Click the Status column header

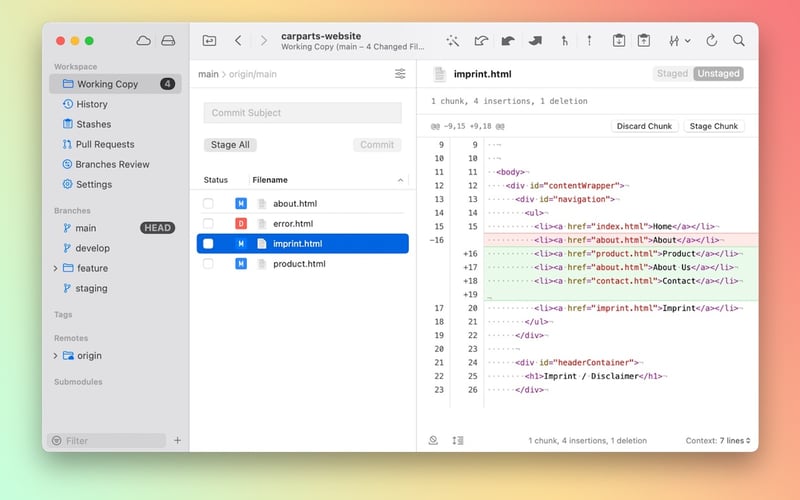click(x=216, y=180)
